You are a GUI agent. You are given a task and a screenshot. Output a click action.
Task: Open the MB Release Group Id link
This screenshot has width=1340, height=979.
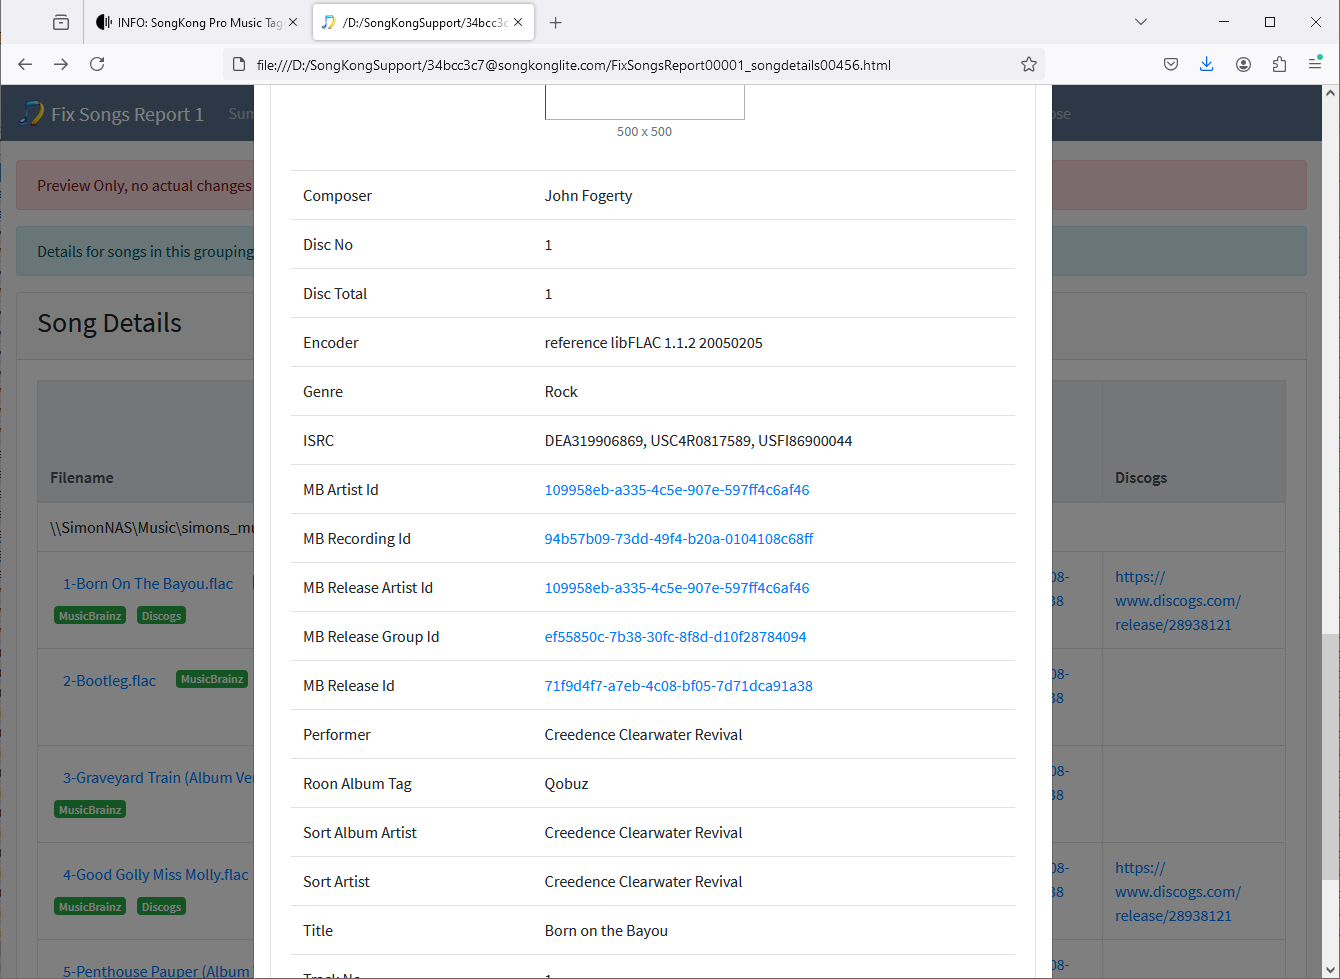point(675,637)
